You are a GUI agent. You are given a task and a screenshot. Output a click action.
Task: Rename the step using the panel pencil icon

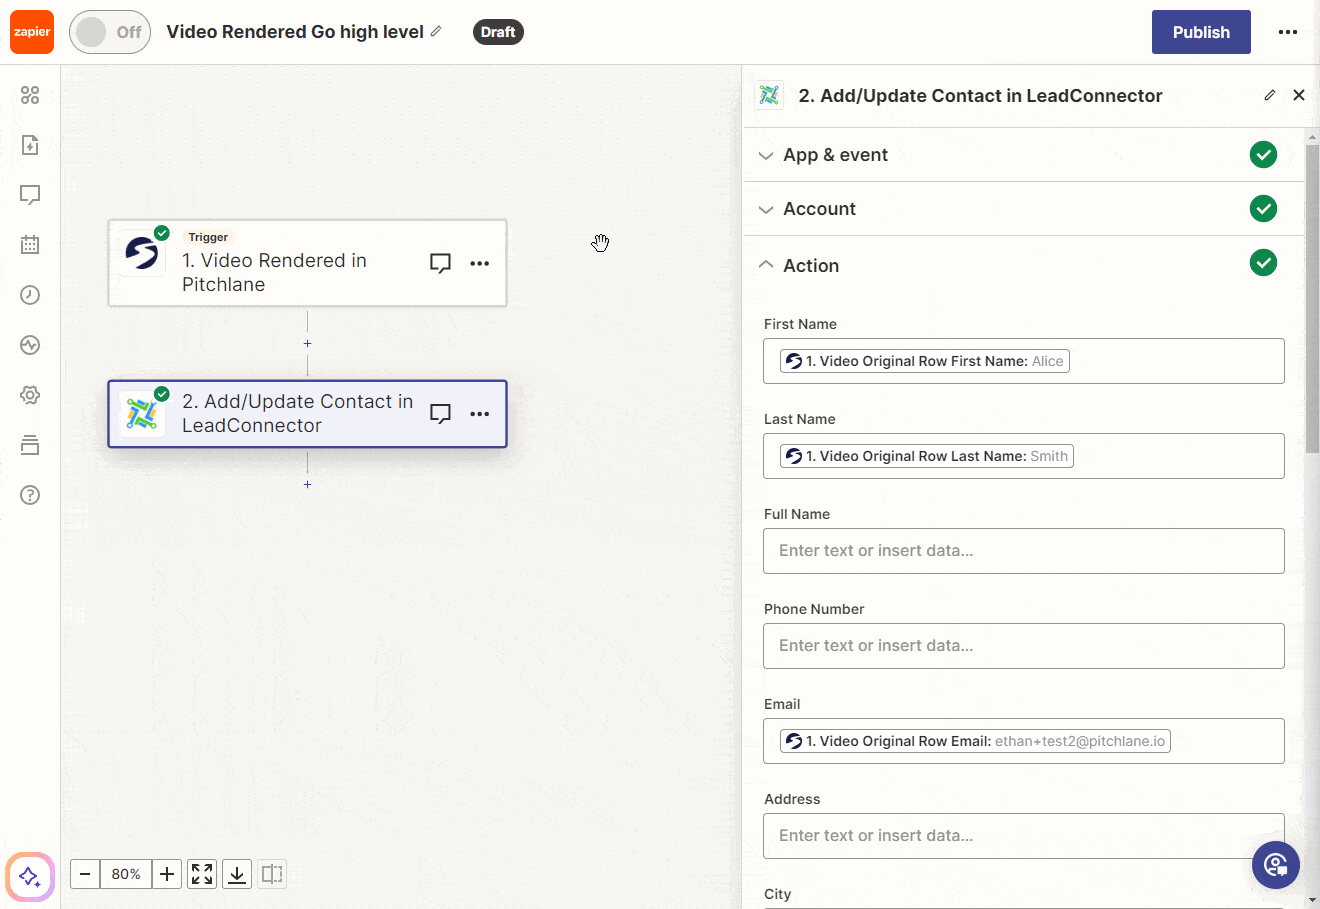[1270, 95]
